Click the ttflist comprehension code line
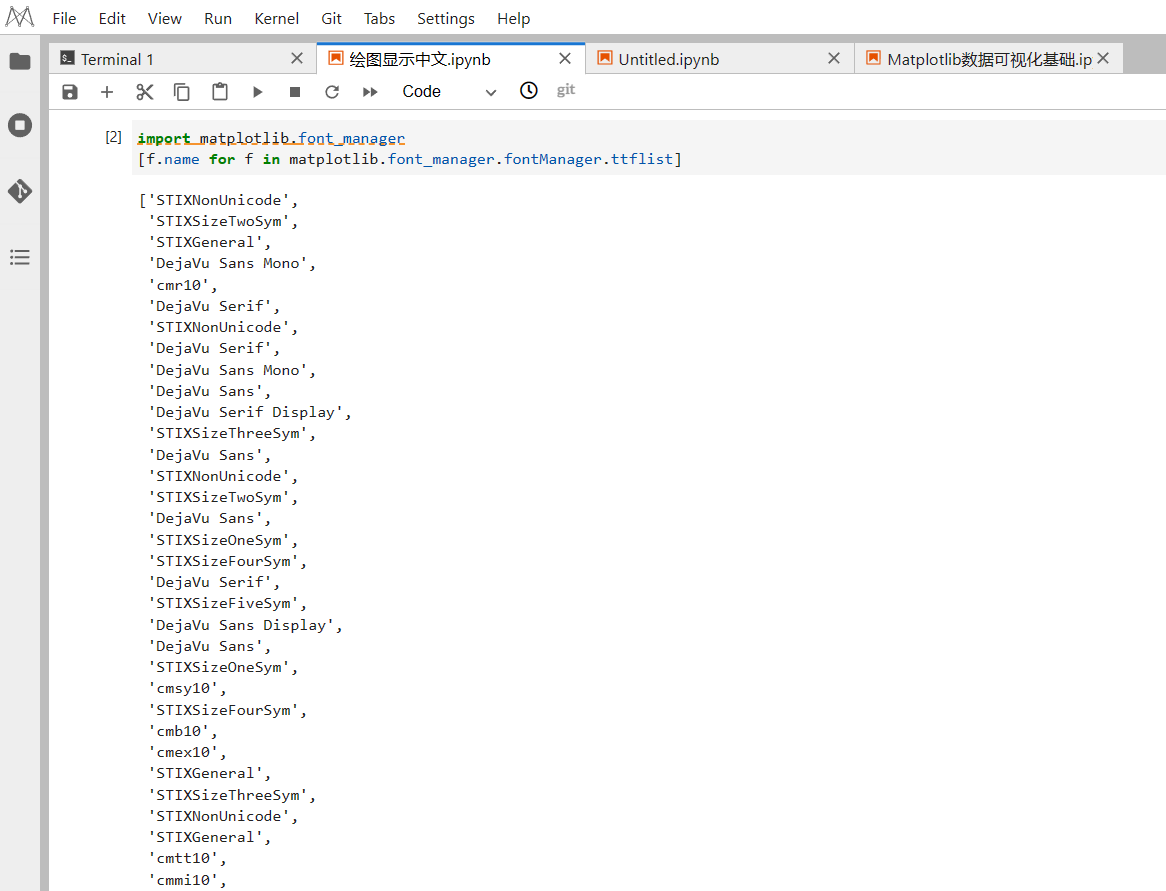 click(410, 159)
